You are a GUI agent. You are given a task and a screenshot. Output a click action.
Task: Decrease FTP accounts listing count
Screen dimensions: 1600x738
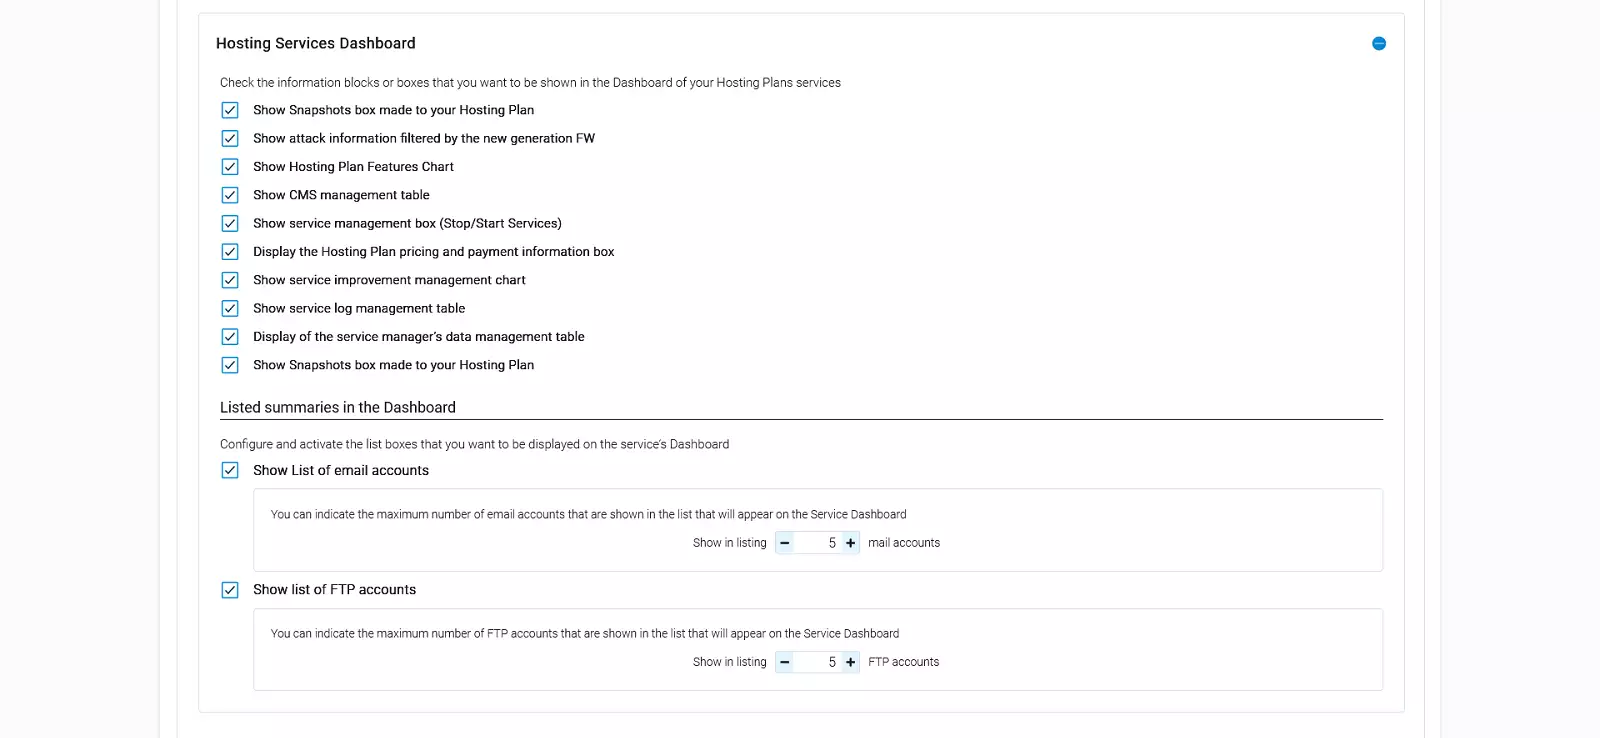pos(785,662)
